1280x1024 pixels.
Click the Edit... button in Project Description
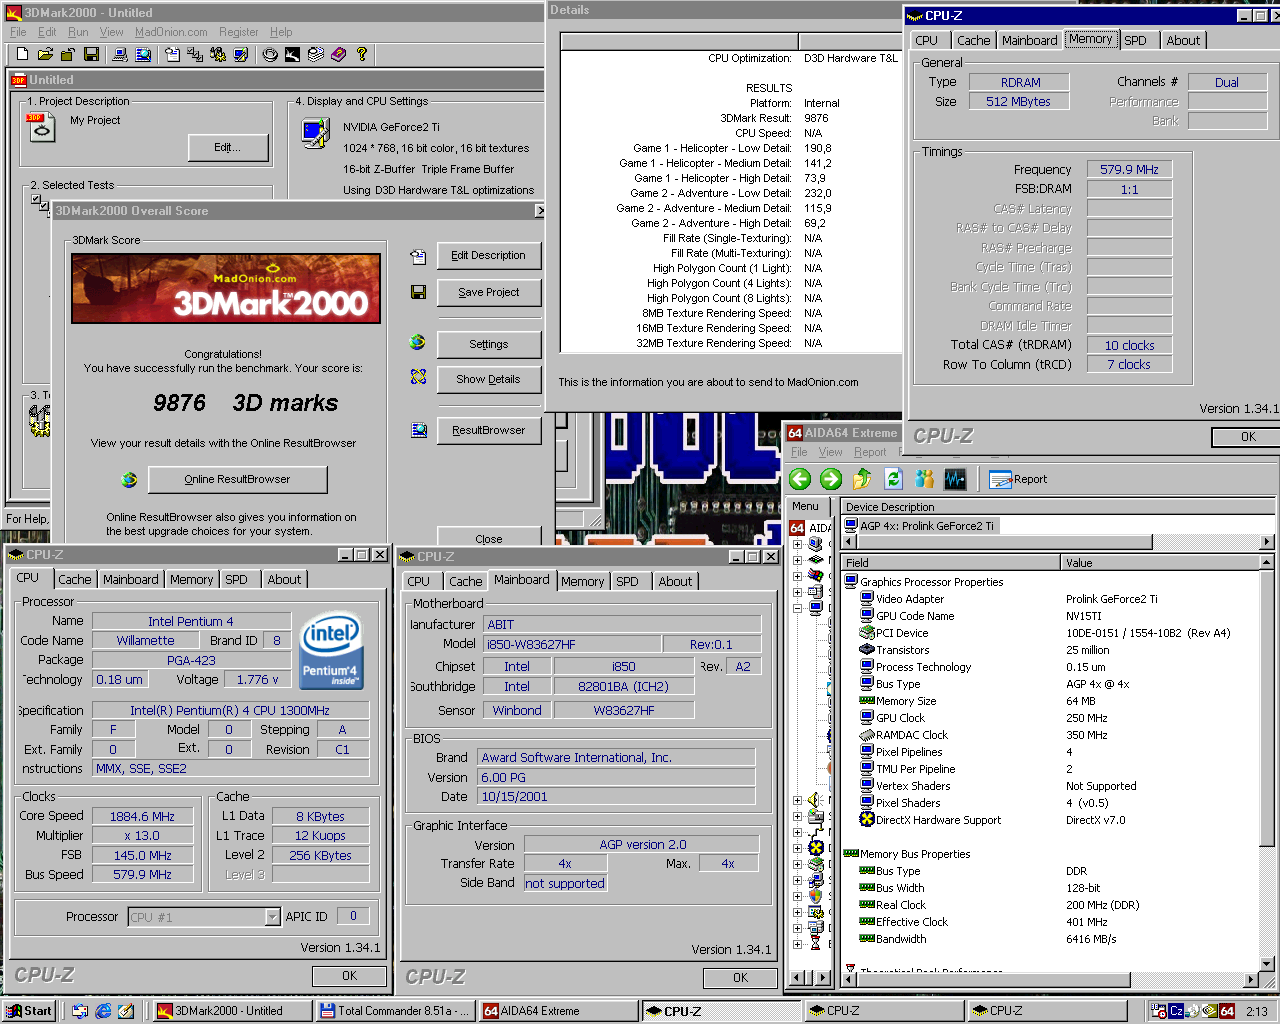pyautogui.click(x=228, y=148)
